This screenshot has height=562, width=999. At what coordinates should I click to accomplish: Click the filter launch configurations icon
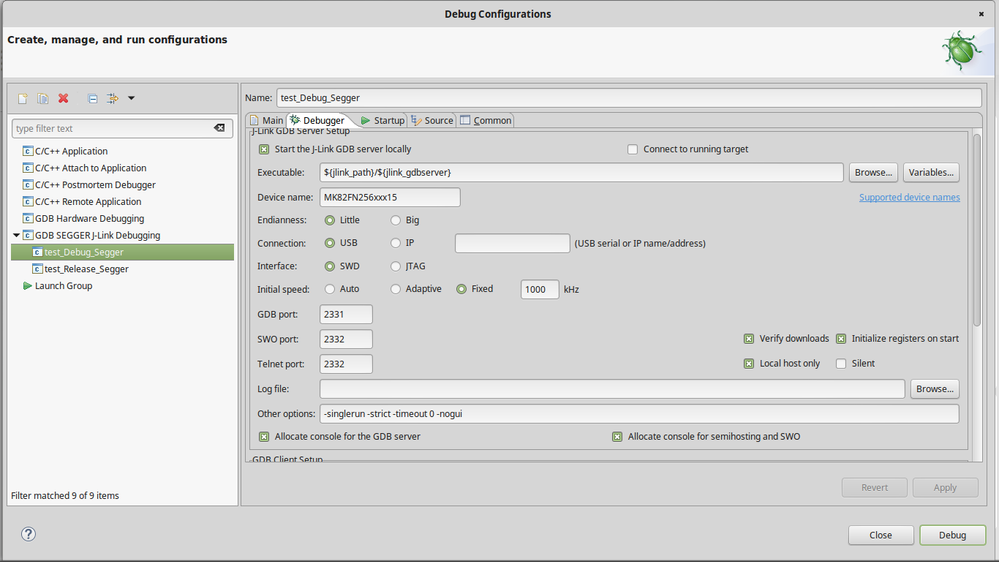coord(112,98)
